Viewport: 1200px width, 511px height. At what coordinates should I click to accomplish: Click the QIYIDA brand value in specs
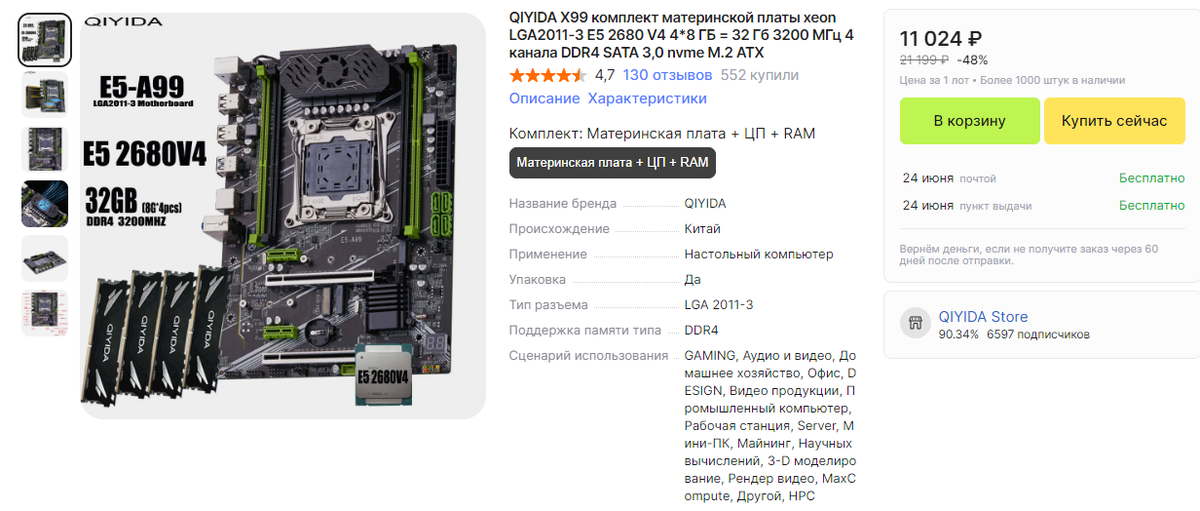pyautogui.click(x=706, y=203)
